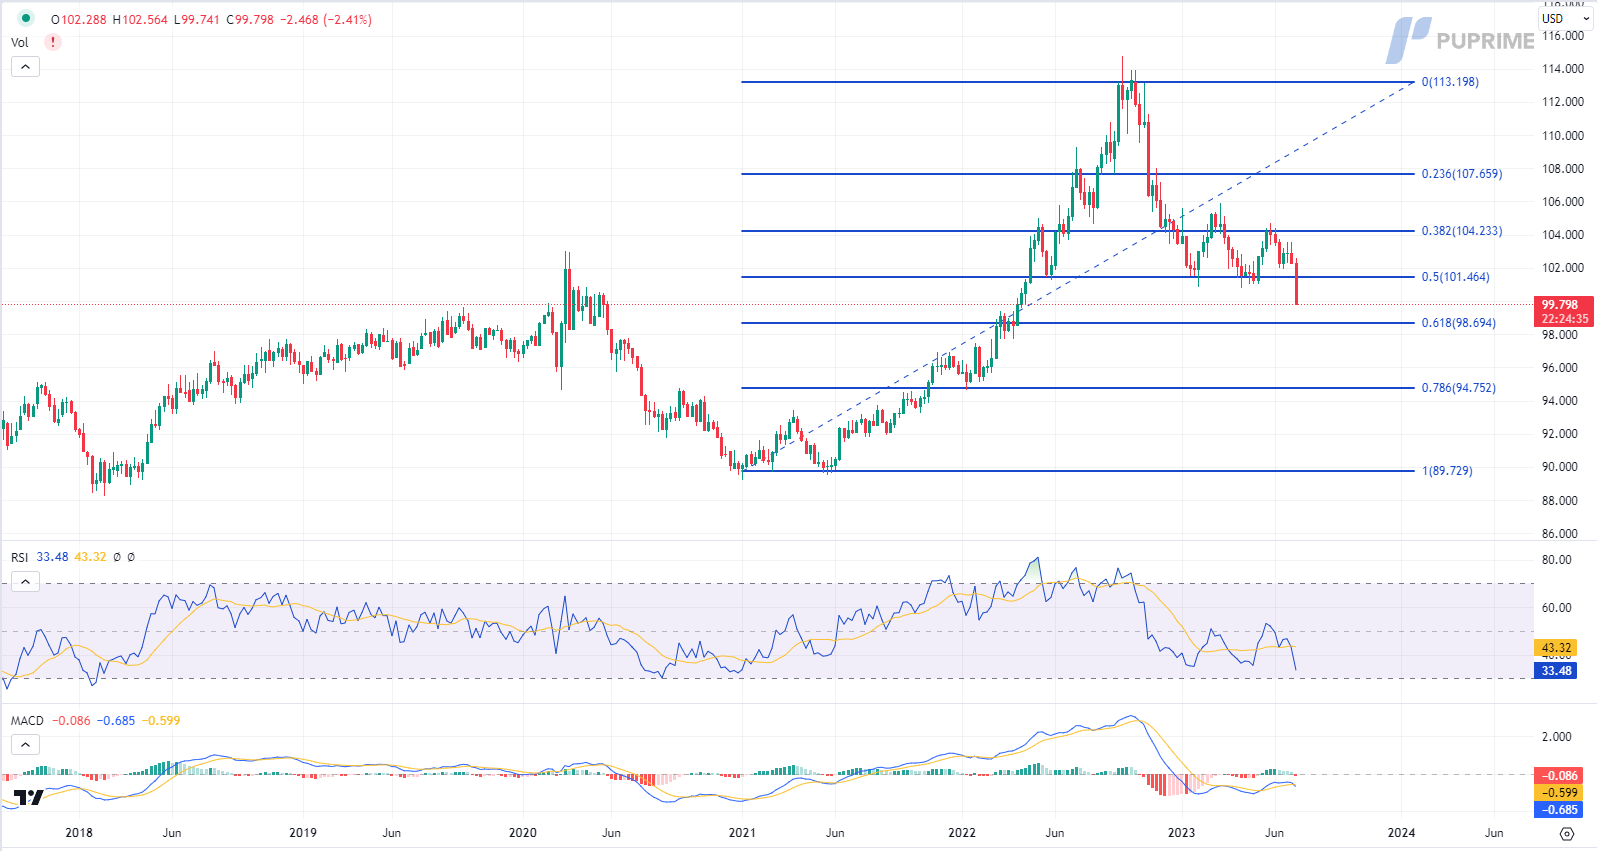
Task: Click the 2021 label on time axis
Action: click(742, 833)
